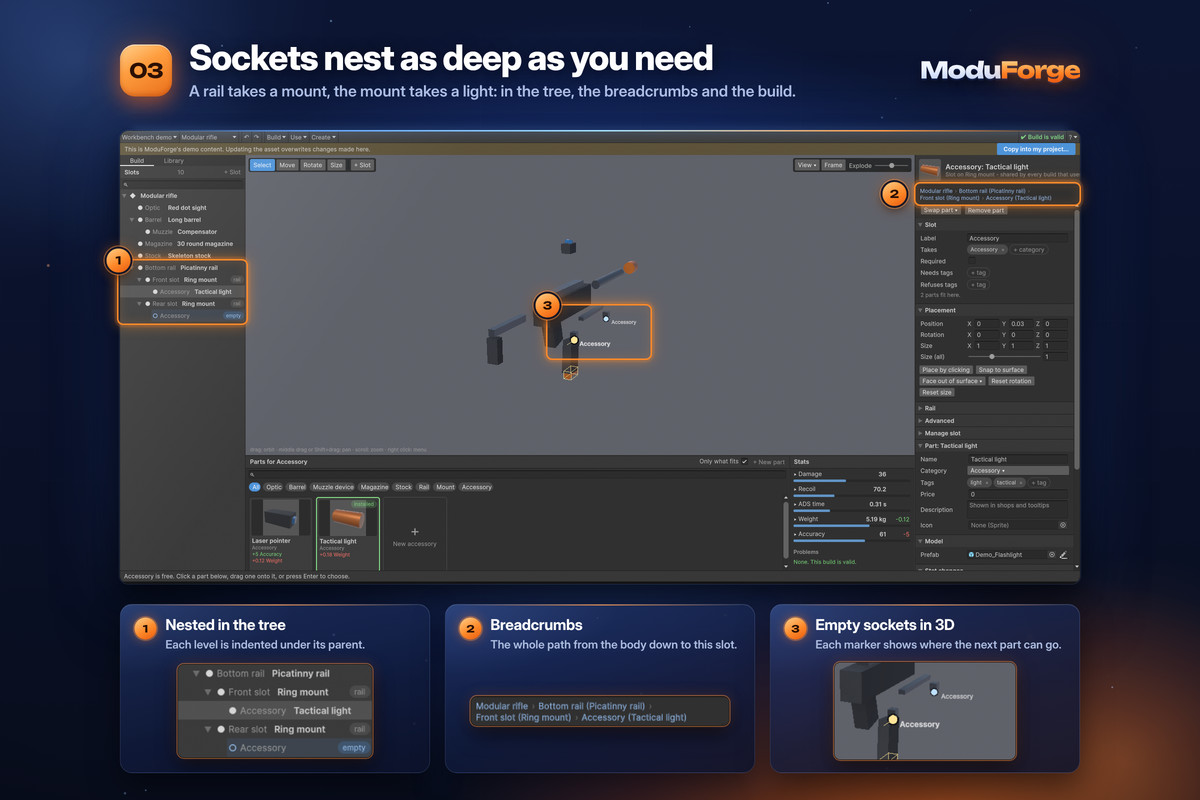Remove the Accessory chip from Takes
The image size is (1200, 800).
[1002, 250]
